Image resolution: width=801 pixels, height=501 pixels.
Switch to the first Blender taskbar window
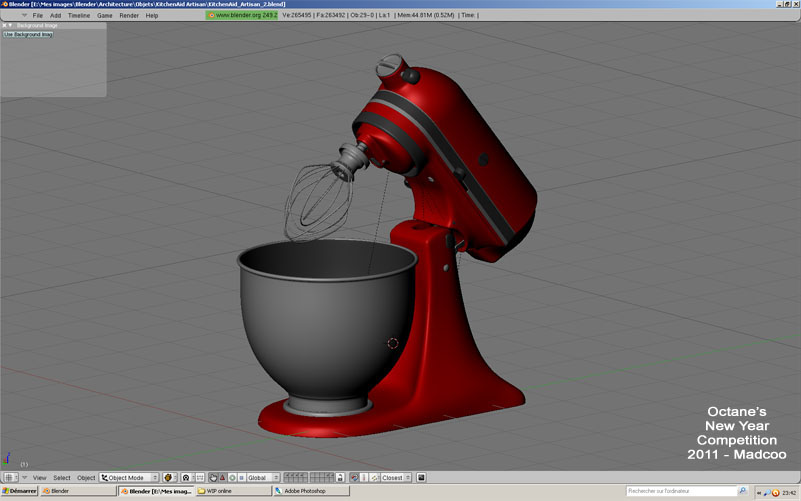coord(78,491)
